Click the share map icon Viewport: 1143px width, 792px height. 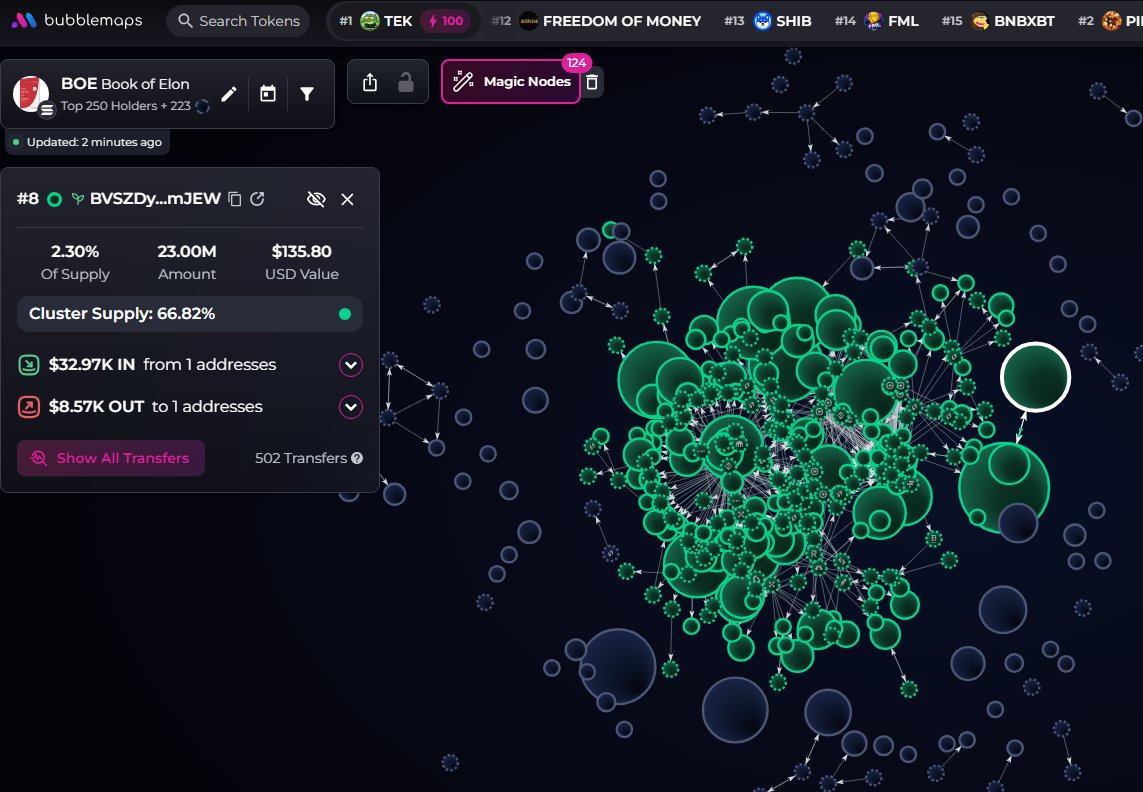[370, 82]
